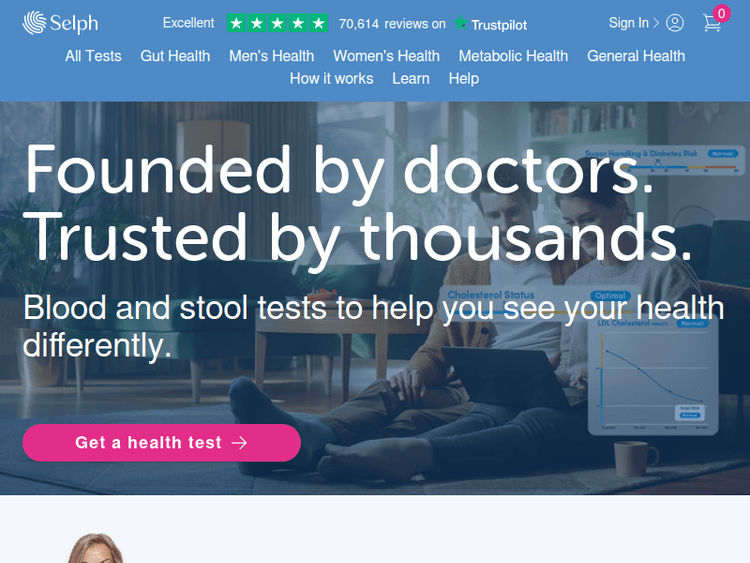This screenshot has height=563, width=750.
Task: Open General Health section
Action: tap(636, 56)
